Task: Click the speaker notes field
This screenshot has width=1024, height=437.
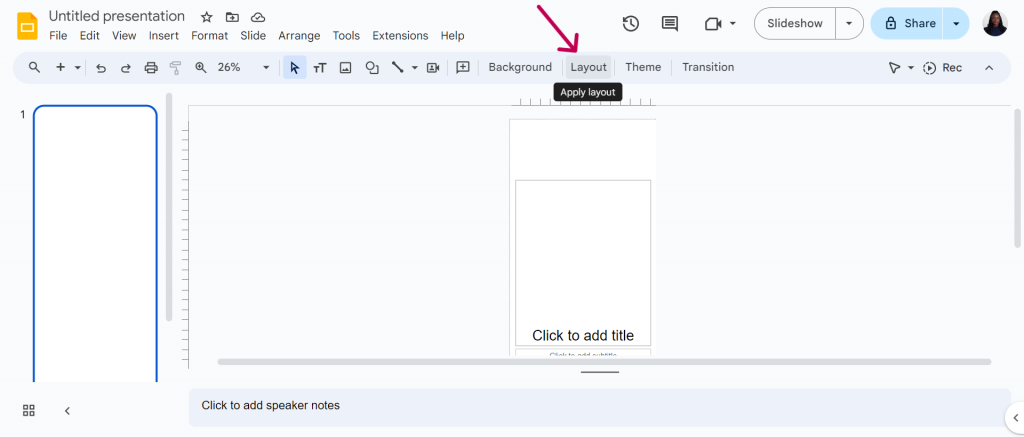Action: 600,407
